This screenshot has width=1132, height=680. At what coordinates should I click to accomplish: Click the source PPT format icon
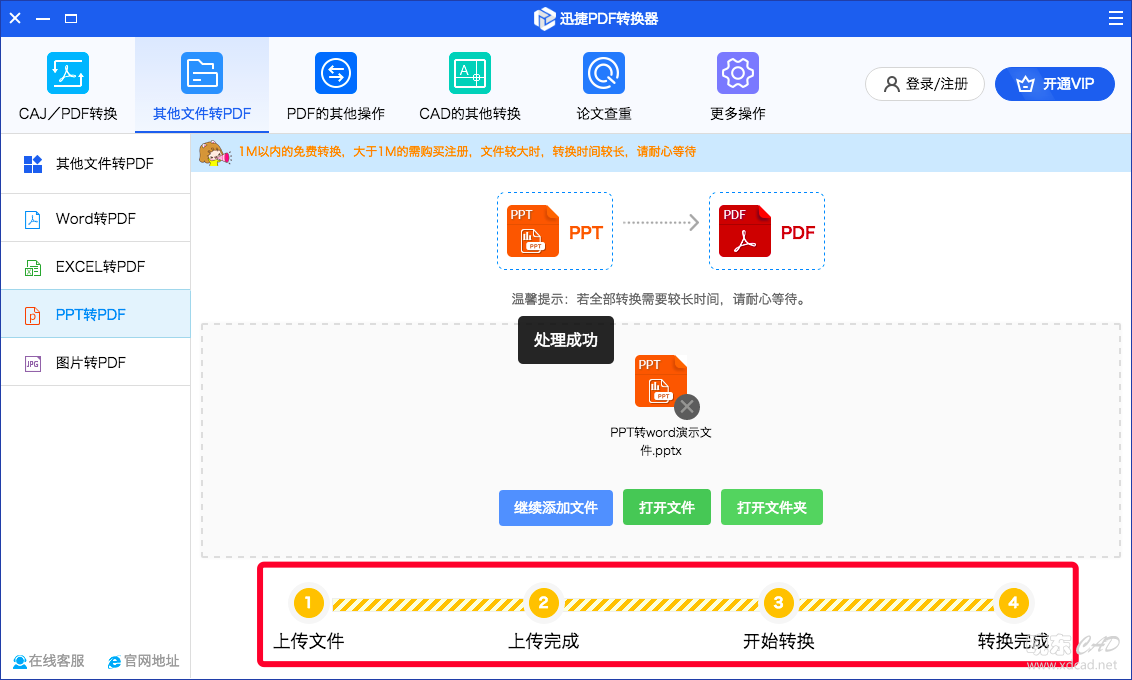click(533, 231)
